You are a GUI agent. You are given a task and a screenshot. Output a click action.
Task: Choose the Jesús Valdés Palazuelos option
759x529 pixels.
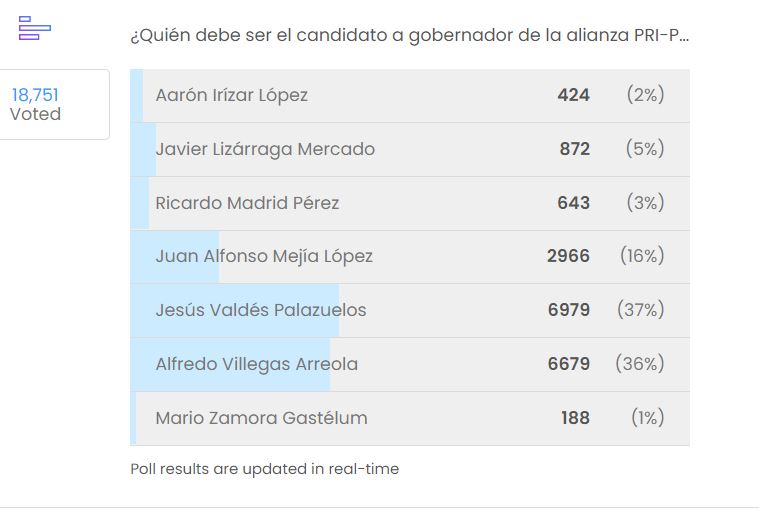[x=410, y=311]
